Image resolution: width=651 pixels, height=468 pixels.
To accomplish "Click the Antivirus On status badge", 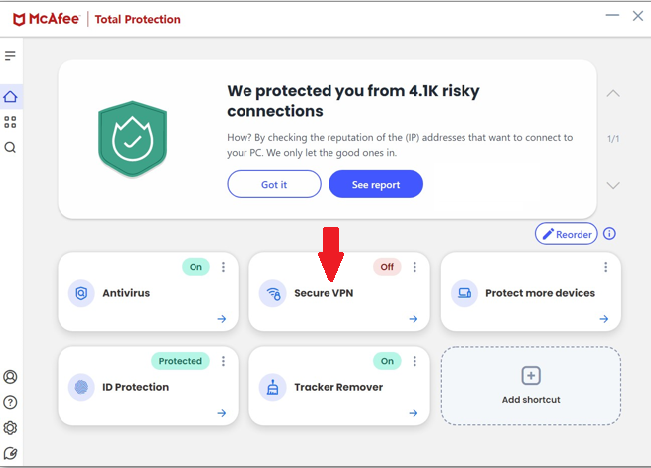I will tap(196, 267).
